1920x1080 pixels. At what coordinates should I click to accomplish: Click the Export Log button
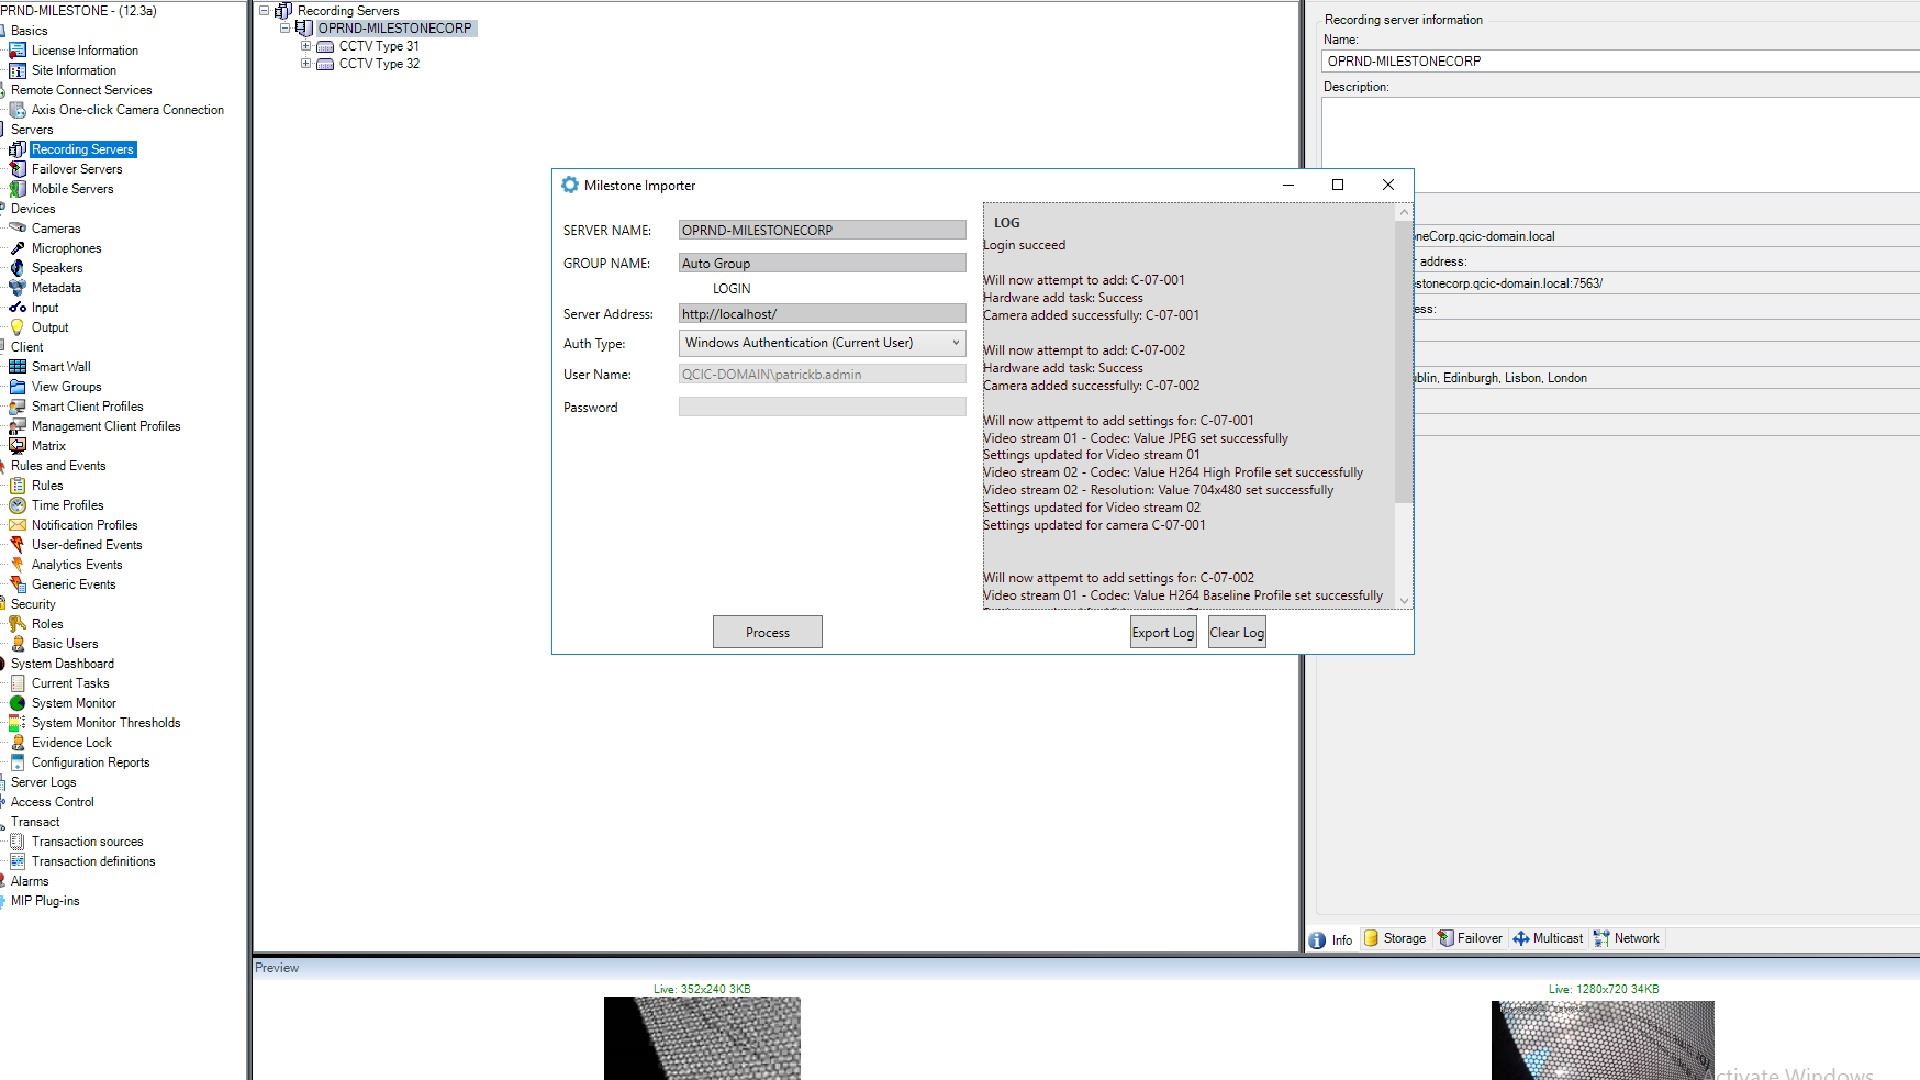click(1163, 632)
